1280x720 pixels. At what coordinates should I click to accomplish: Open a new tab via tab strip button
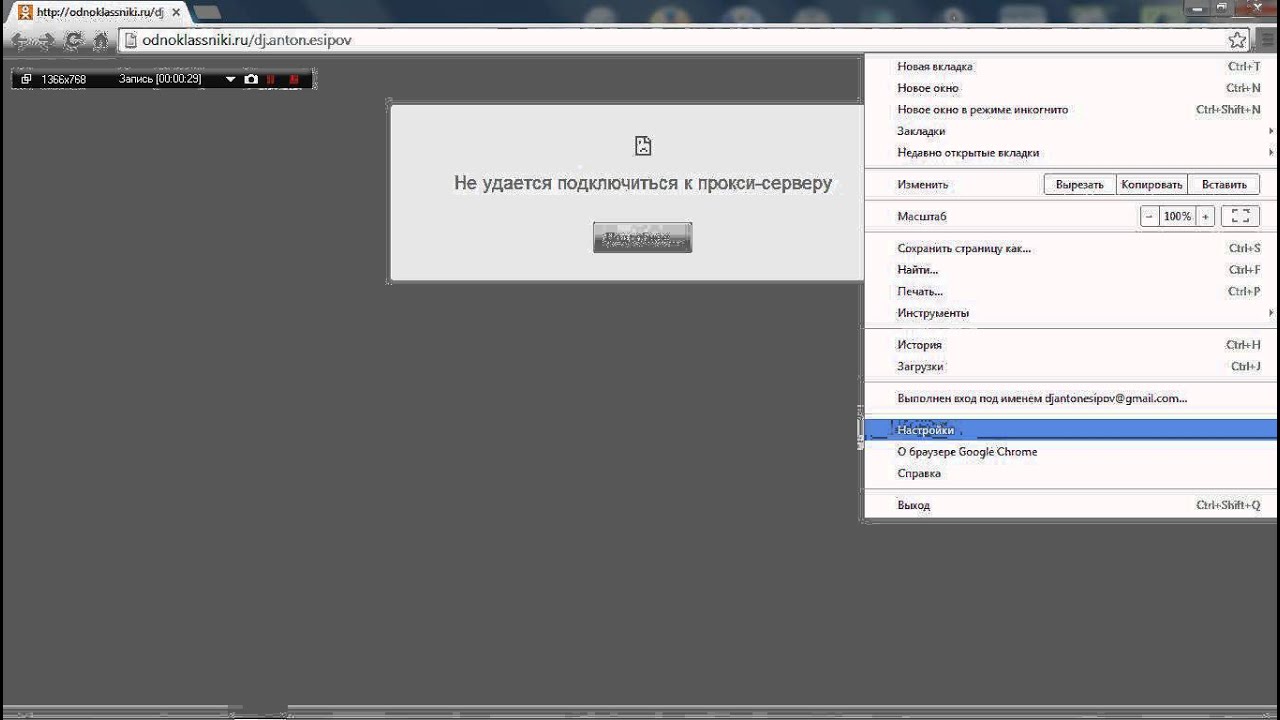coord(207,12)
